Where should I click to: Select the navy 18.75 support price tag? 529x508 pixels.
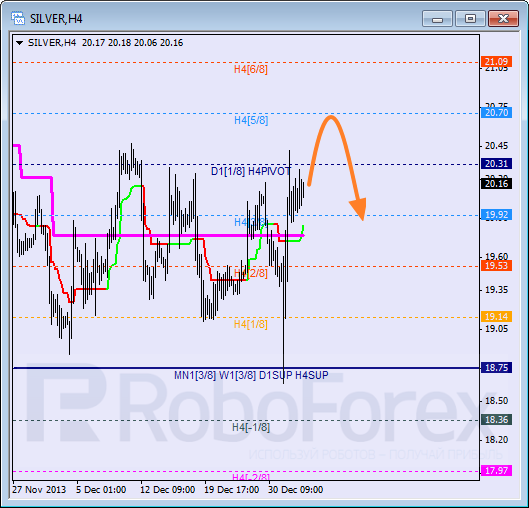point(496,367)
